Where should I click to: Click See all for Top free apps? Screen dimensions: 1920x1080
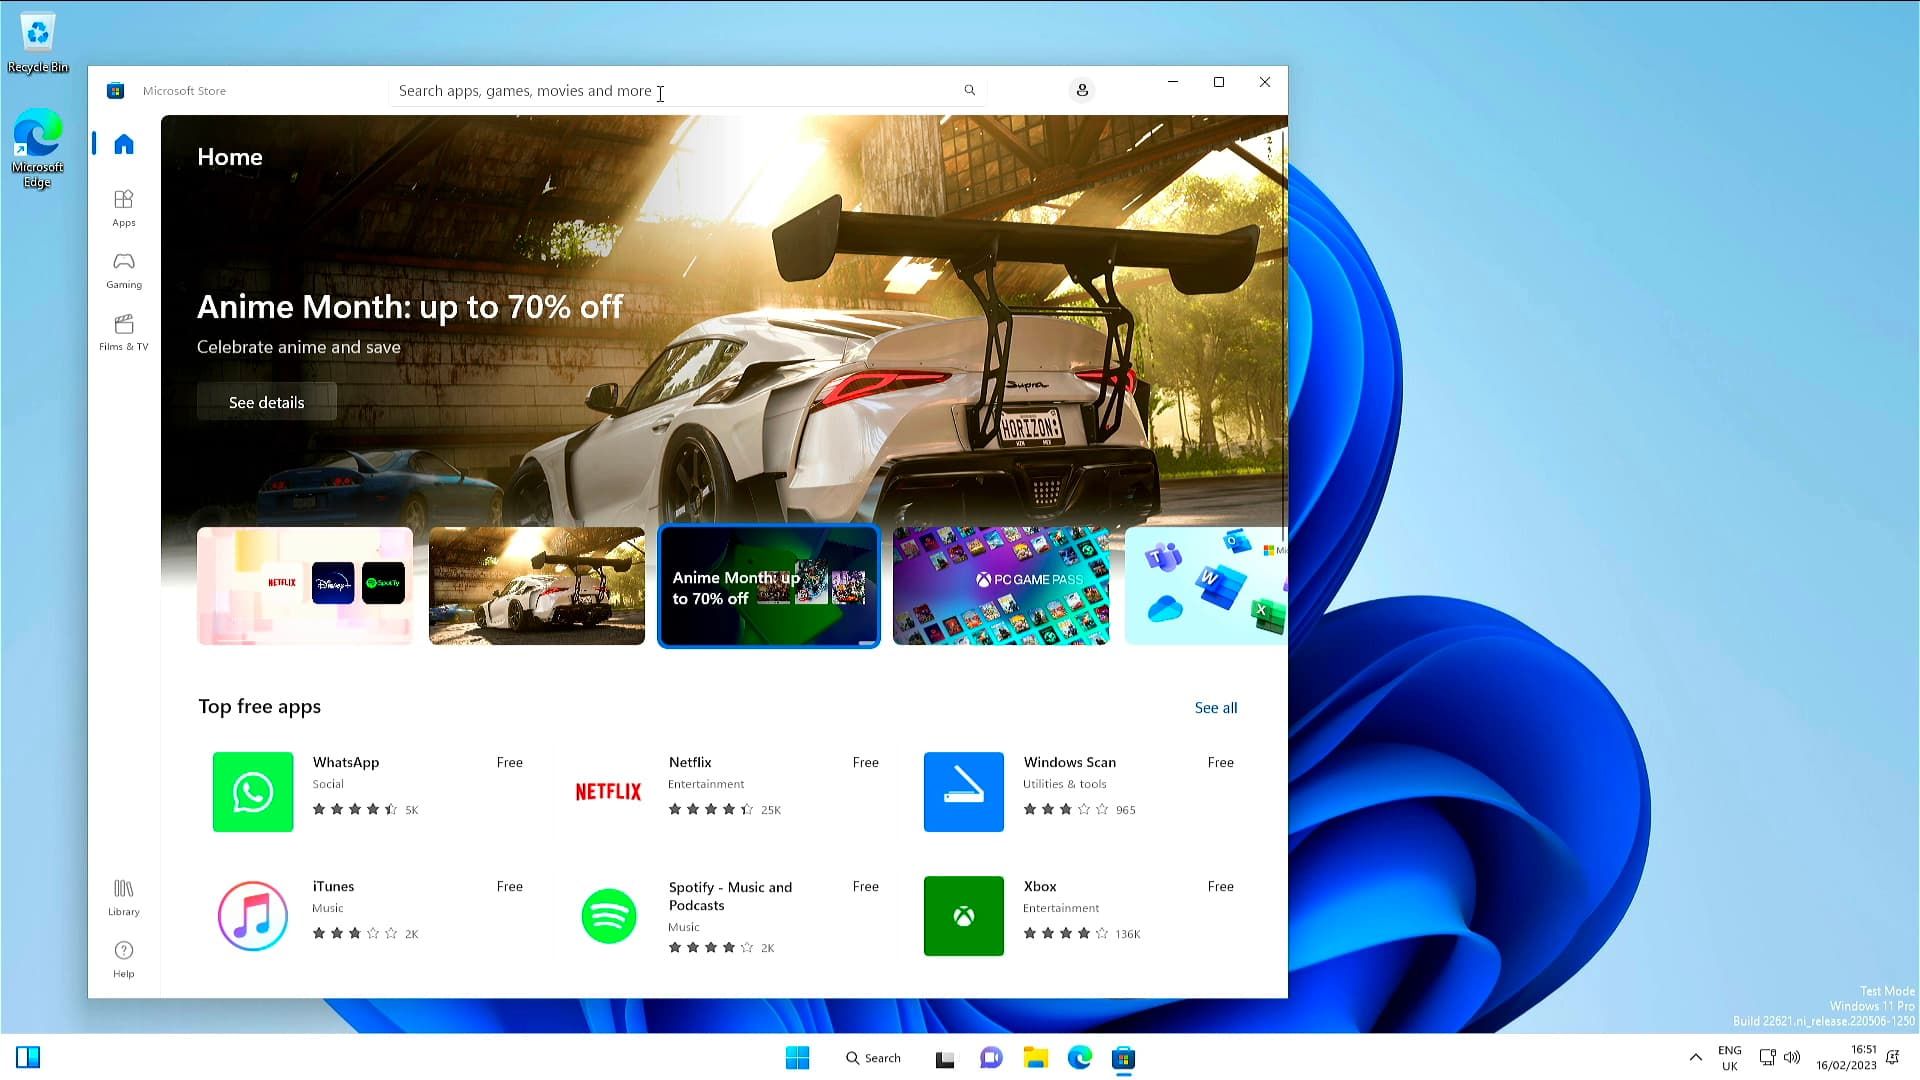(x=1215, y=708)
